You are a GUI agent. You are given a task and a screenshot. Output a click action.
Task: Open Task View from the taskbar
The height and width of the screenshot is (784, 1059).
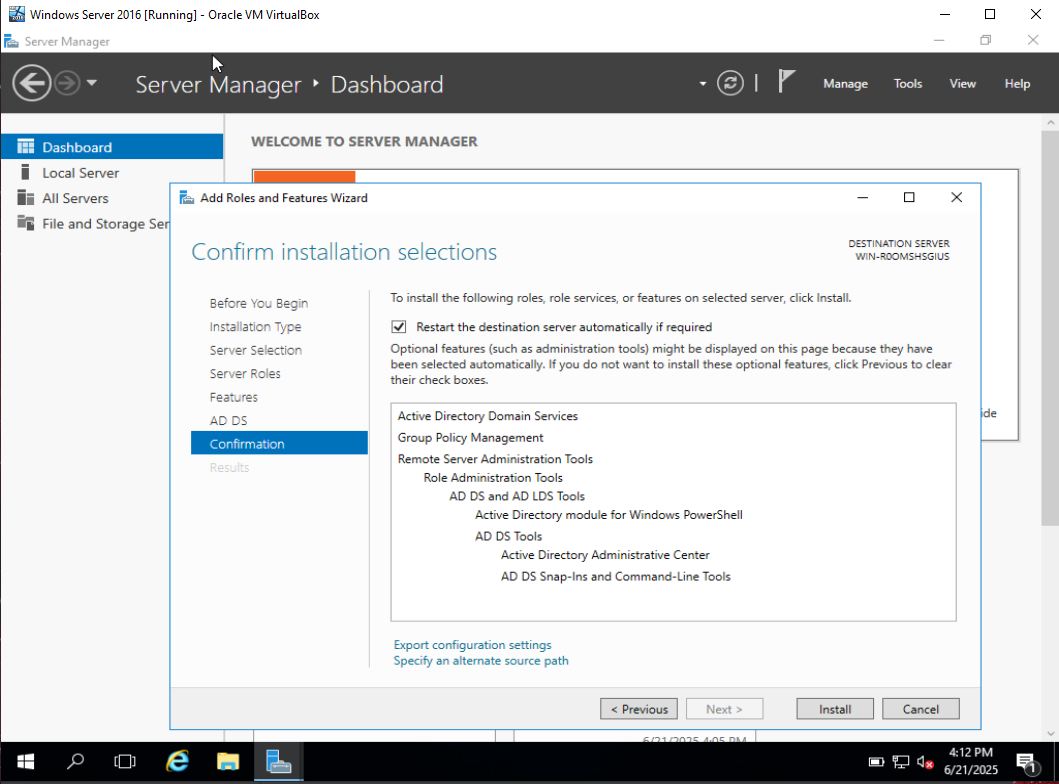coord(125,762)
